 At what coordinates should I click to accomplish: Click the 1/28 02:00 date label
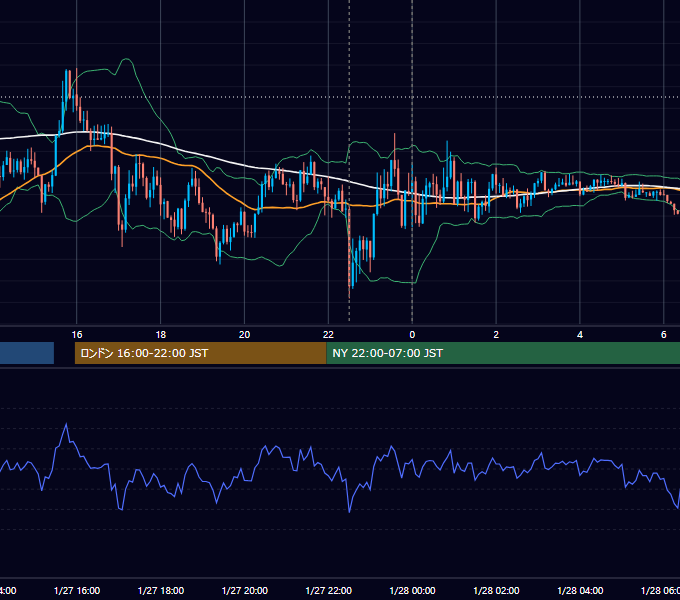496,590
